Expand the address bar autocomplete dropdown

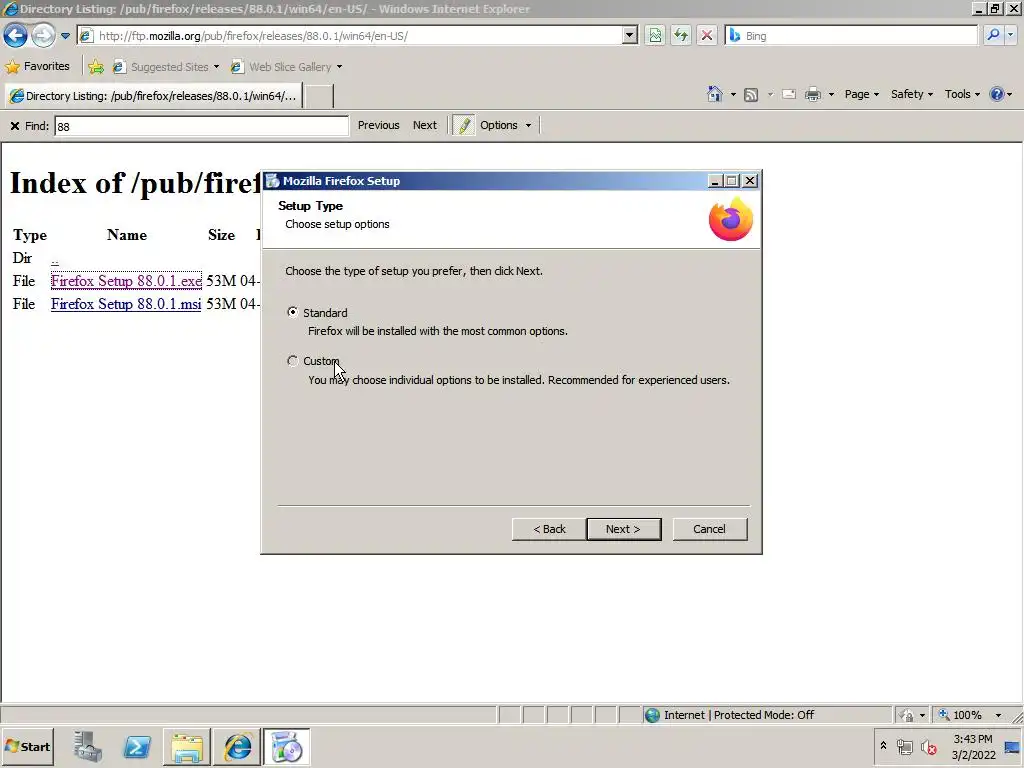pyautogui.click(x=630, y=35)
